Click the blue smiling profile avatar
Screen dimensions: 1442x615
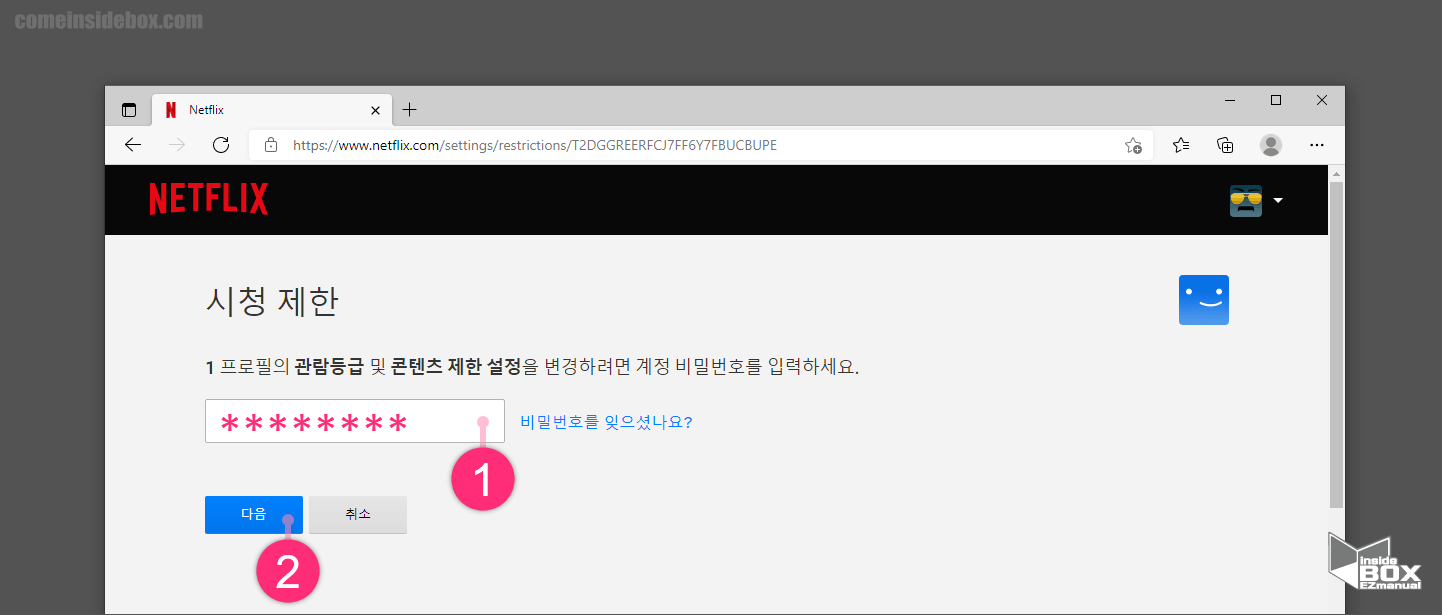tap(1203, 299)
